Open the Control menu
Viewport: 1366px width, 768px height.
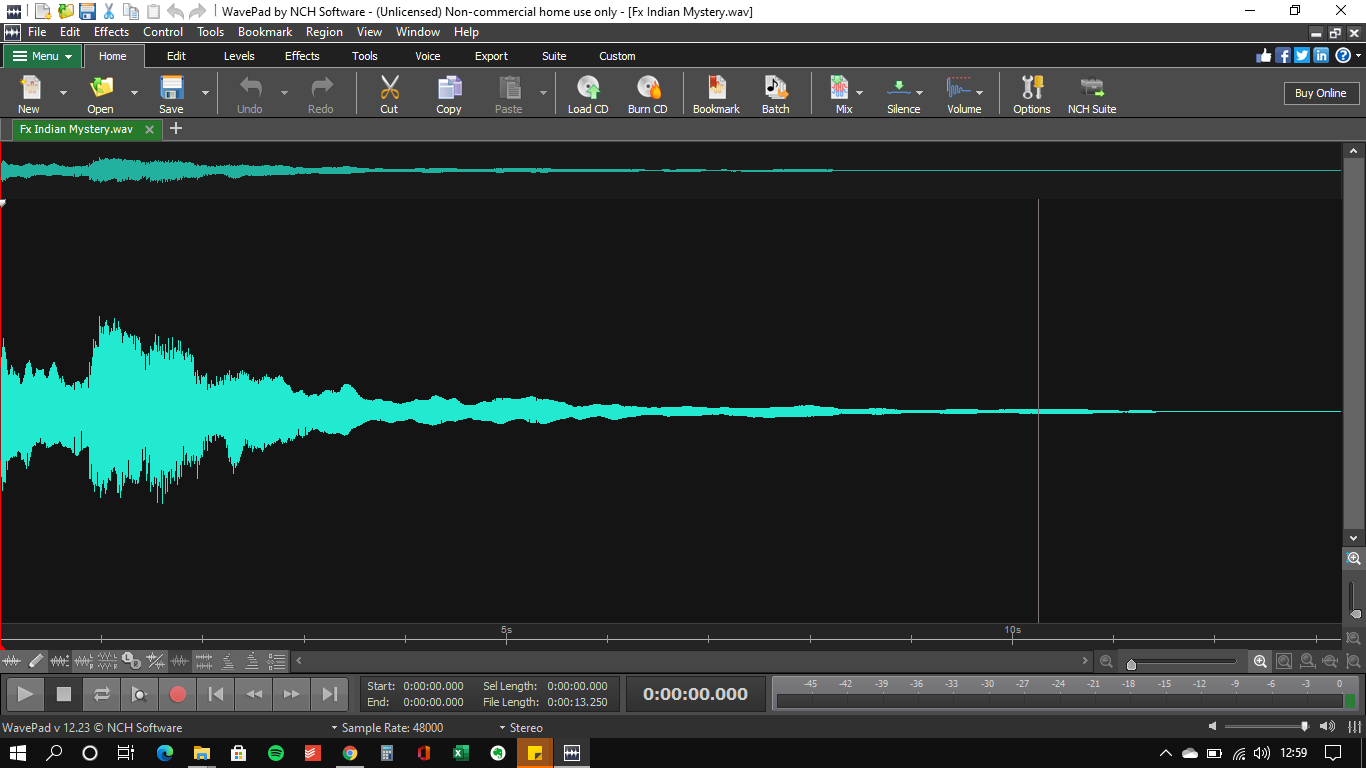pyautogui.click(x=163, y=32)
